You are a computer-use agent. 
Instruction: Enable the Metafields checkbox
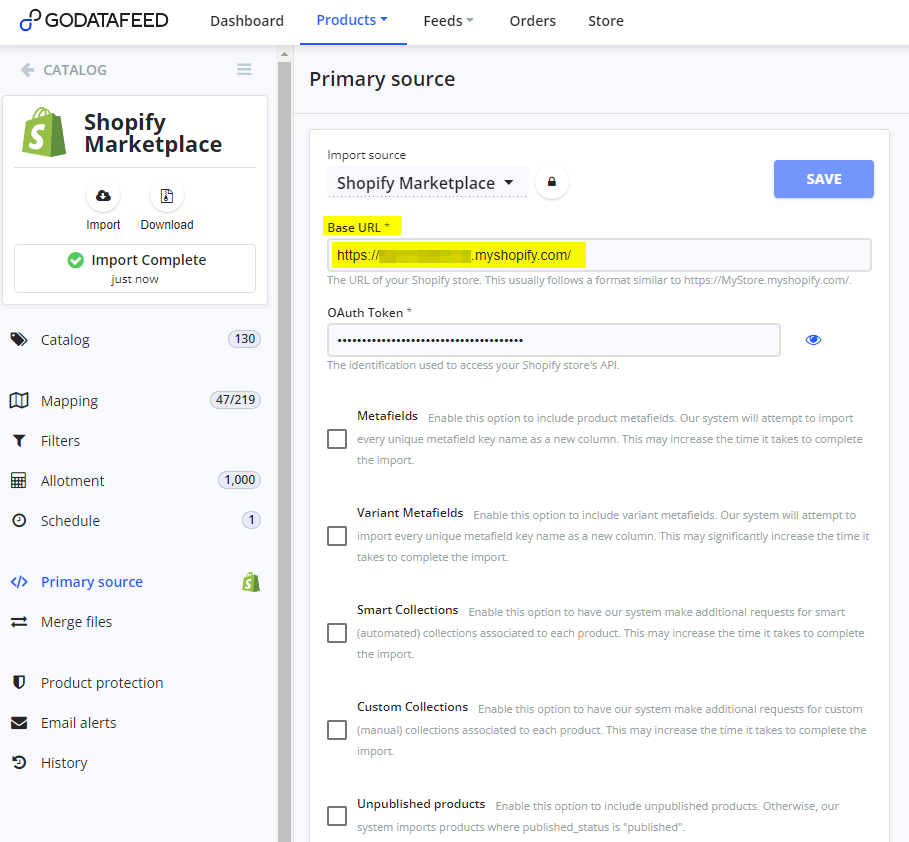point(337,439)
